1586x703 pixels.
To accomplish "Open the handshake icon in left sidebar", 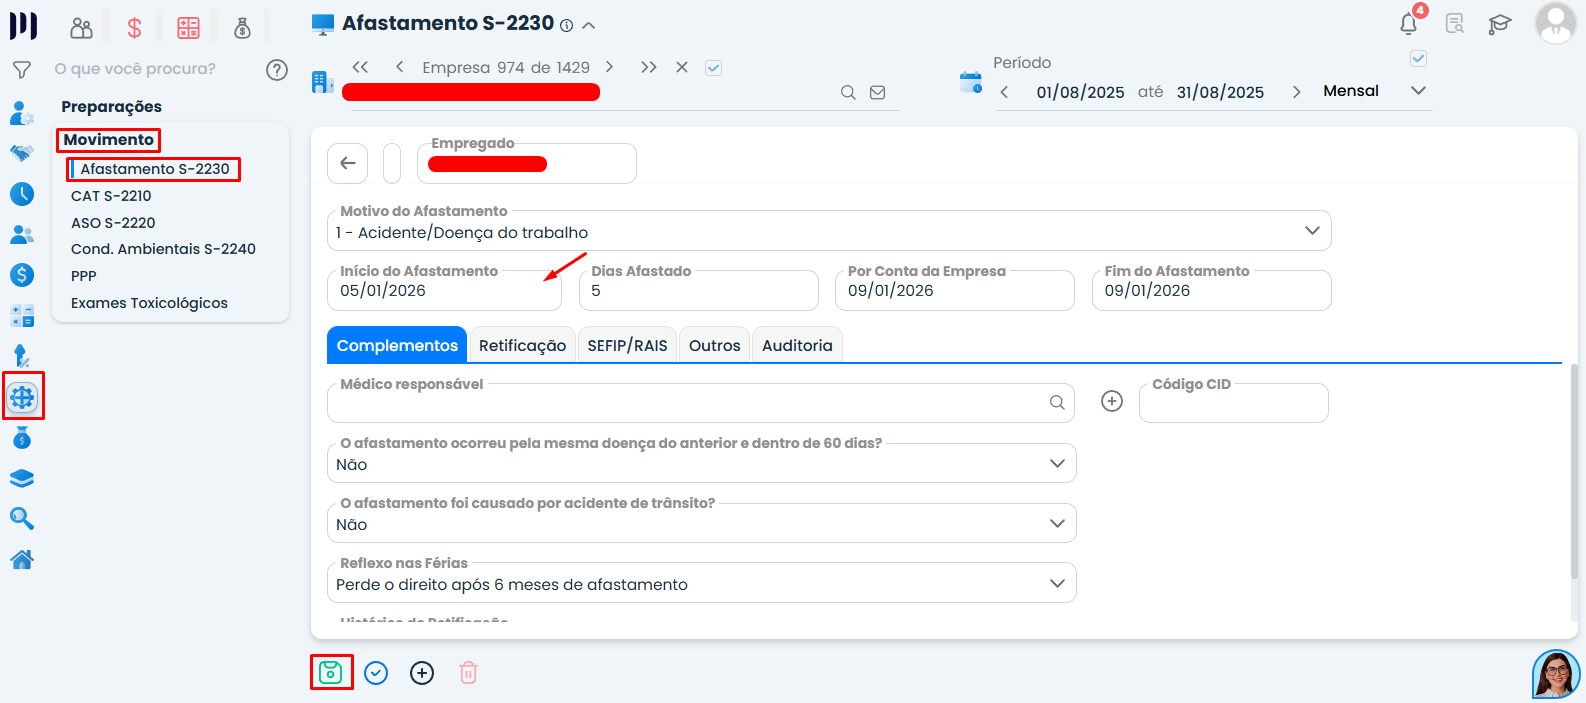I will (x=22, y=153).
